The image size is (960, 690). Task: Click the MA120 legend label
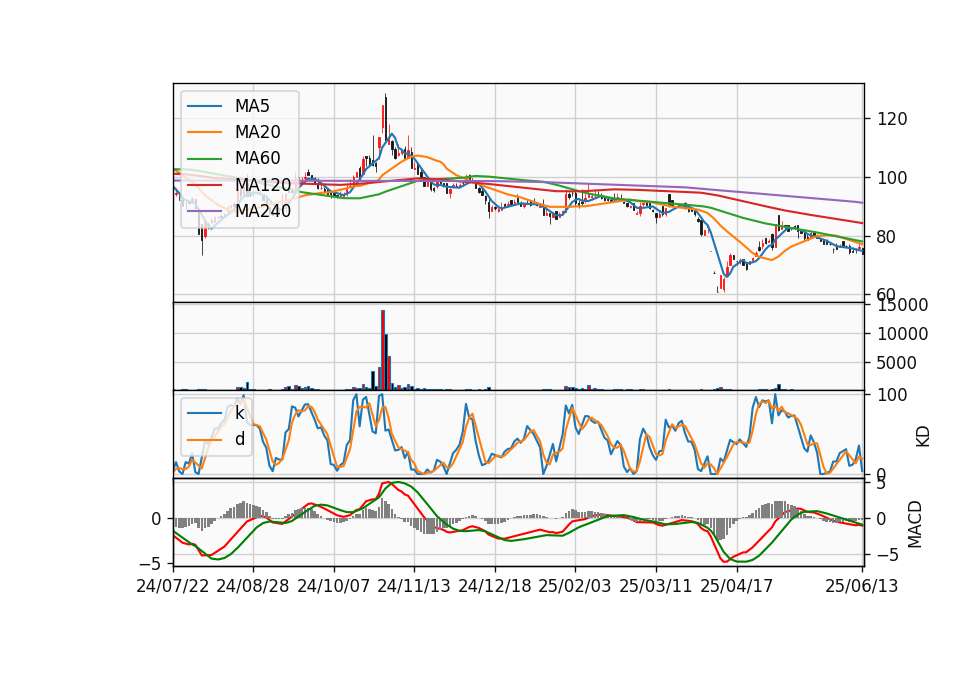263,185
